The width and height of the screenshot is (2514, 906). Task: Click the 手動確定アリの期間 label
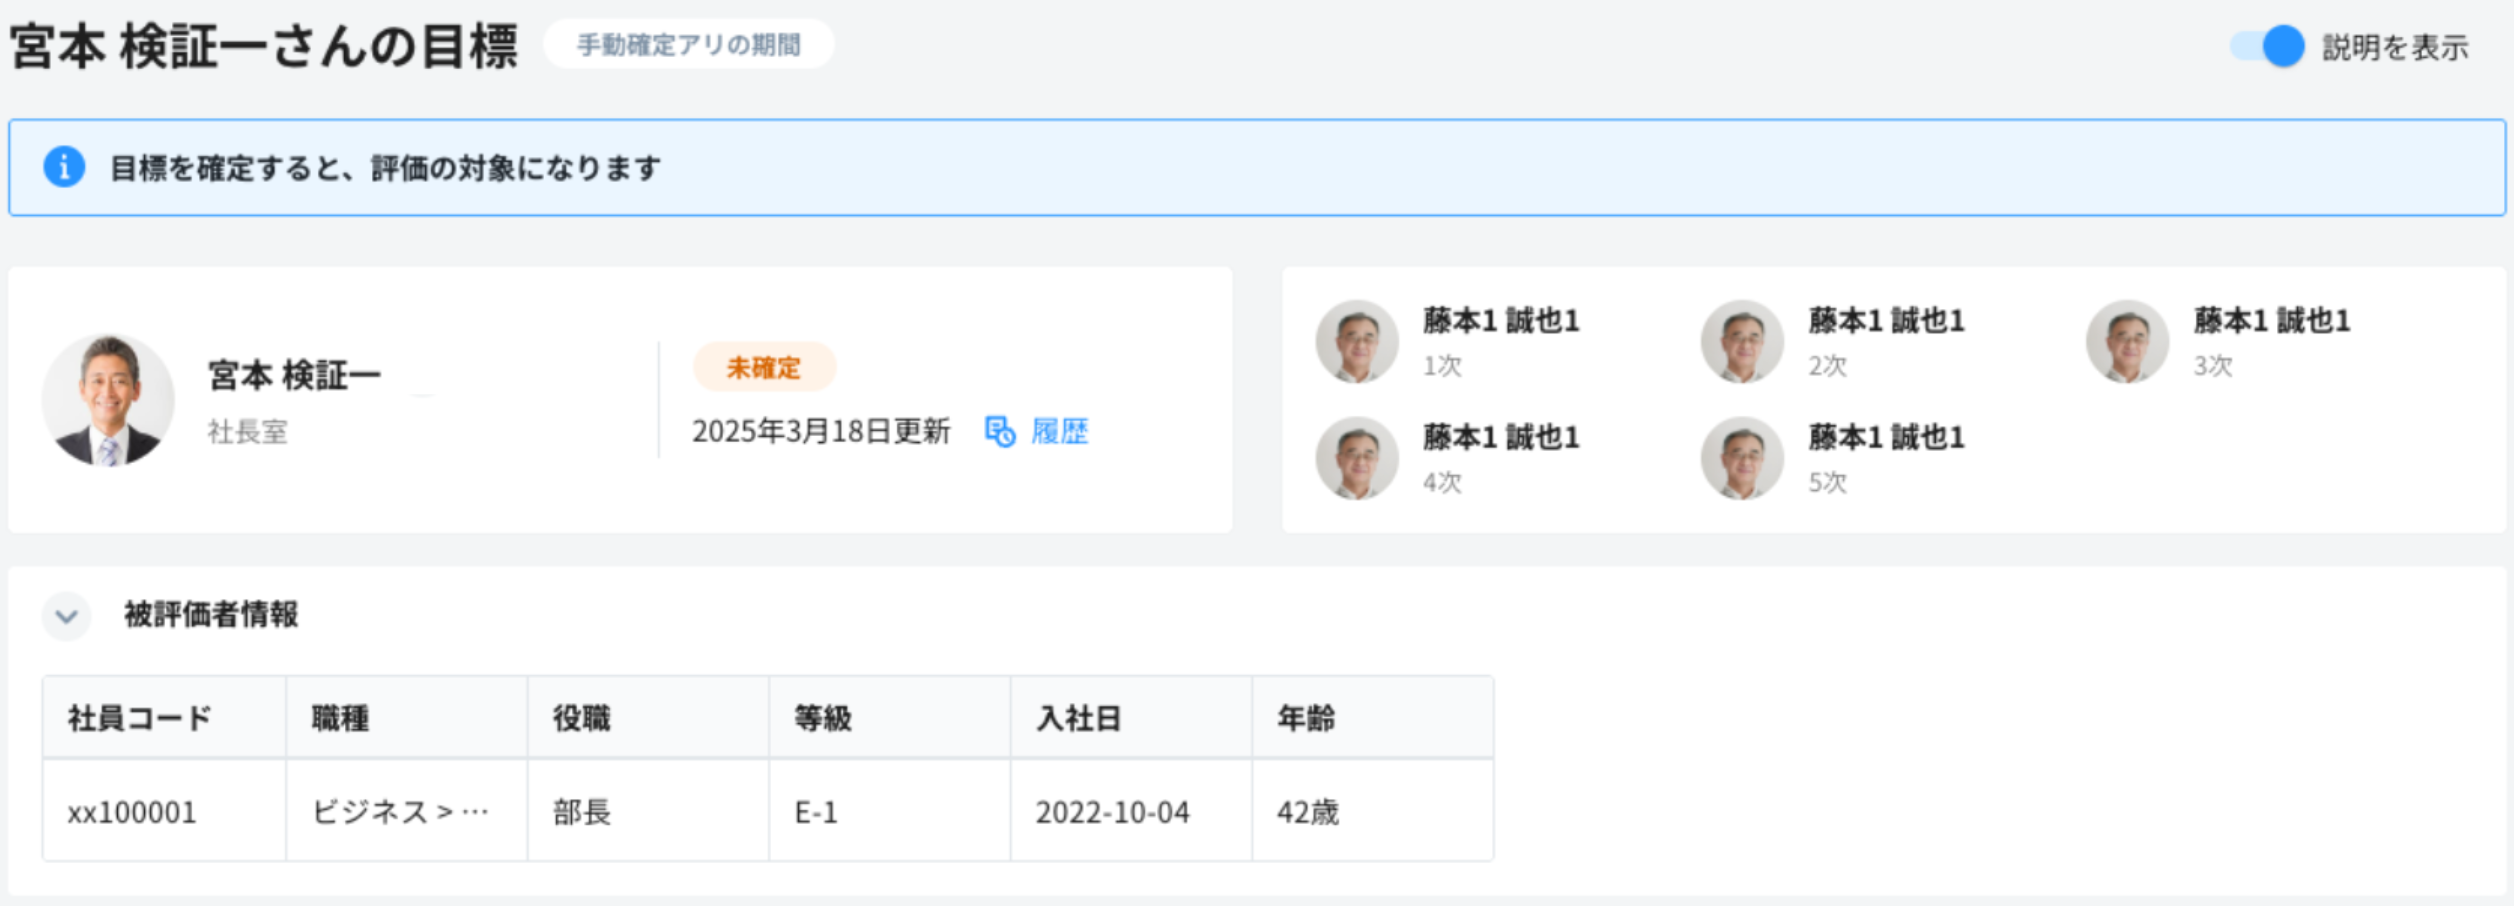pyautogui.click(x=688, y=43)
